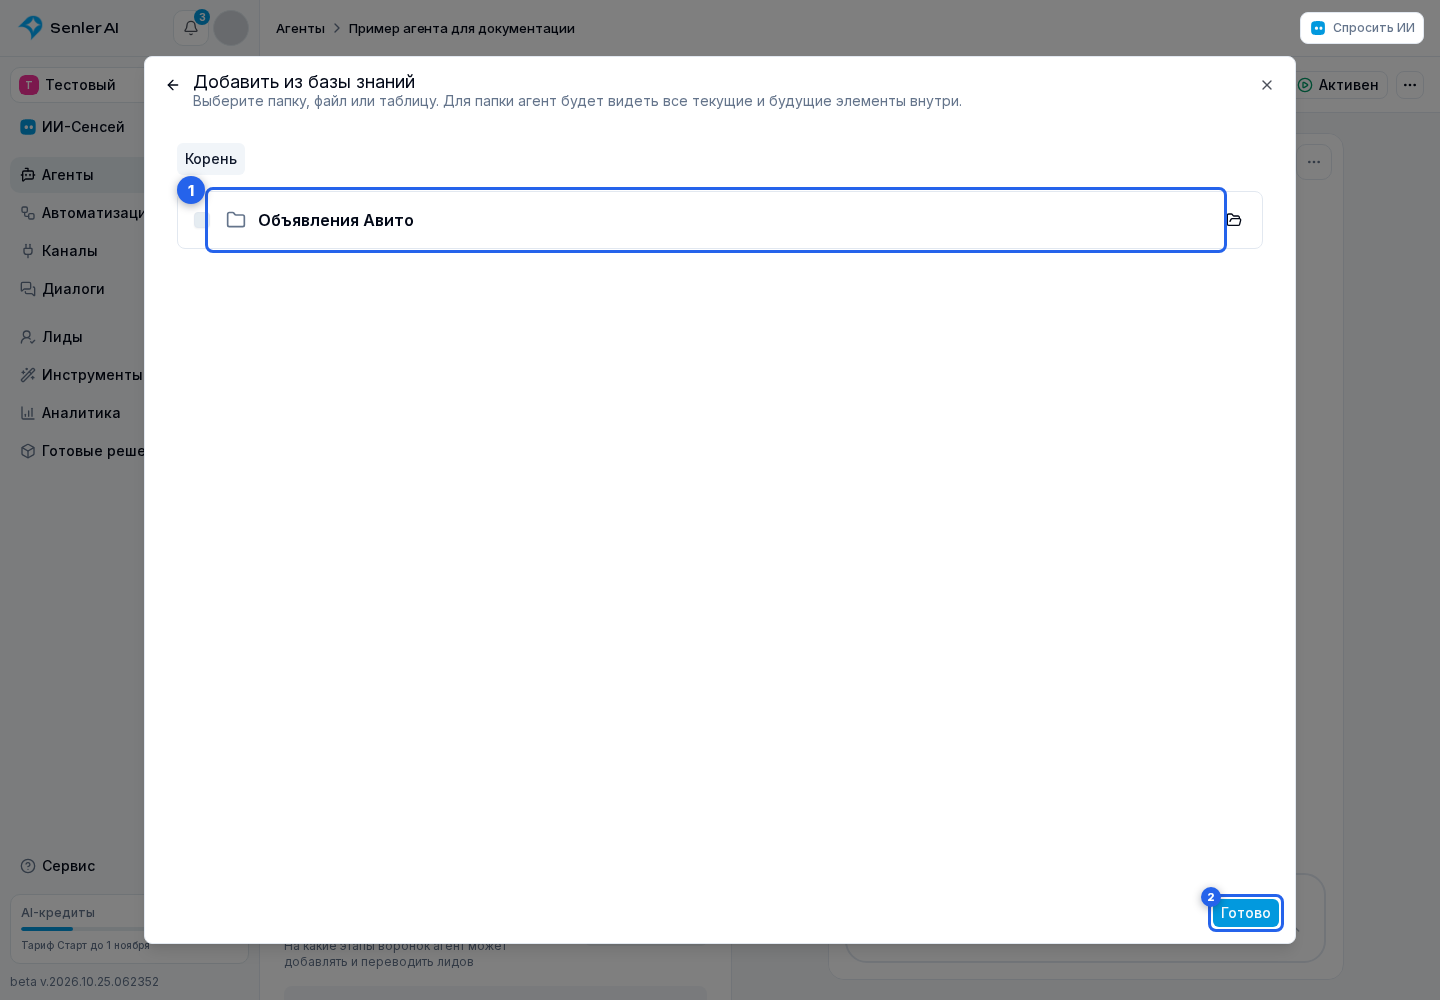This screenshot has width=1440, height=1000.
Task: Close the 'Добавить из базы знаний' dialog
Action: point(1267,85)
